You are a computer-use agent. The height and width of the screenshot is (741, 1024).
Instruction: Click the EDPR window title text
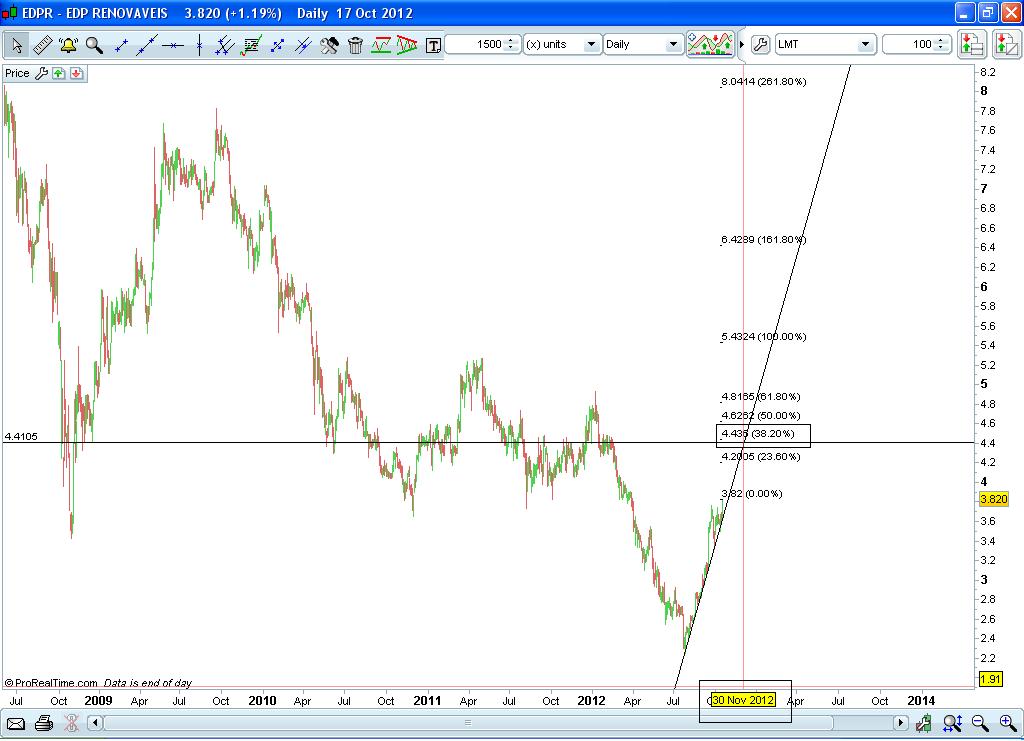(x=95, y=13)
